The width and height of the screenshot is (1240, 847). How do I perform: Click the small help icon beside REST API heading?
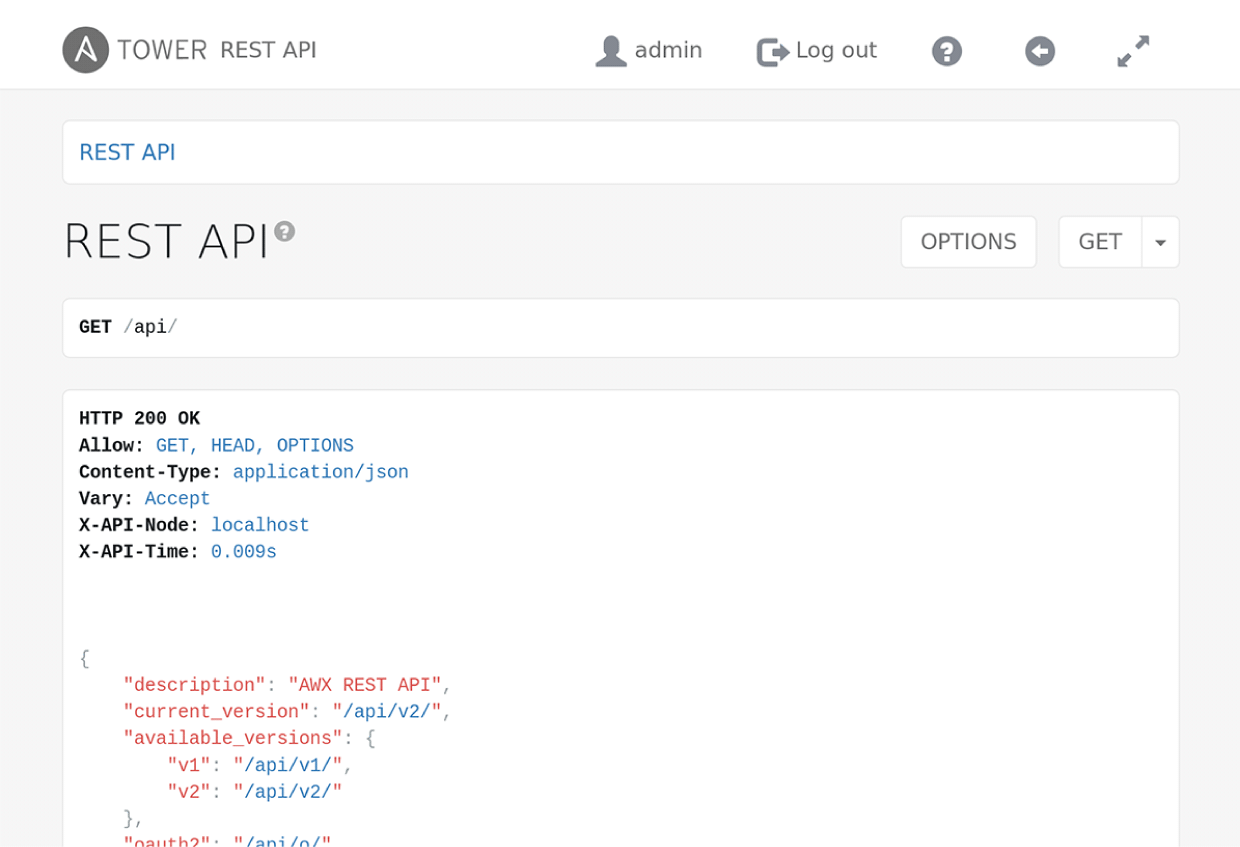click(x=285, y=231)
